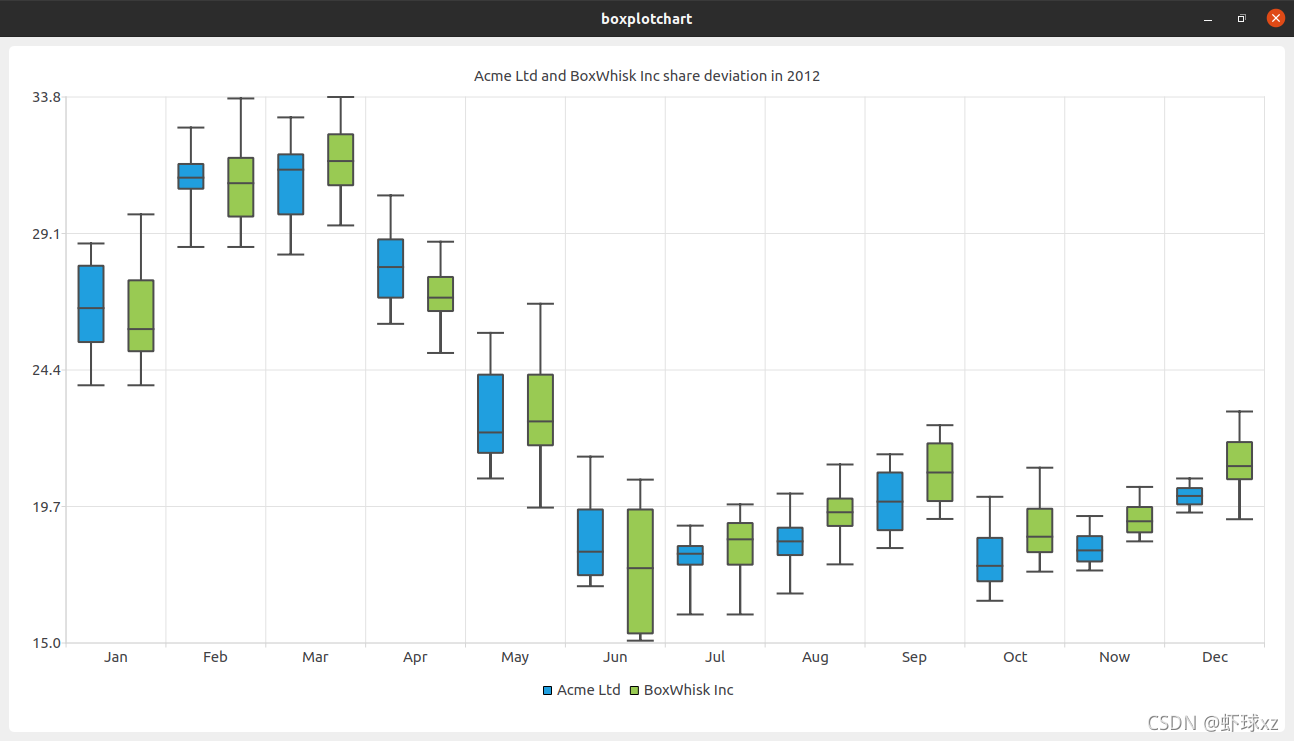
Task: Click the 29.1 y-axis value
Action: (46, 233)
